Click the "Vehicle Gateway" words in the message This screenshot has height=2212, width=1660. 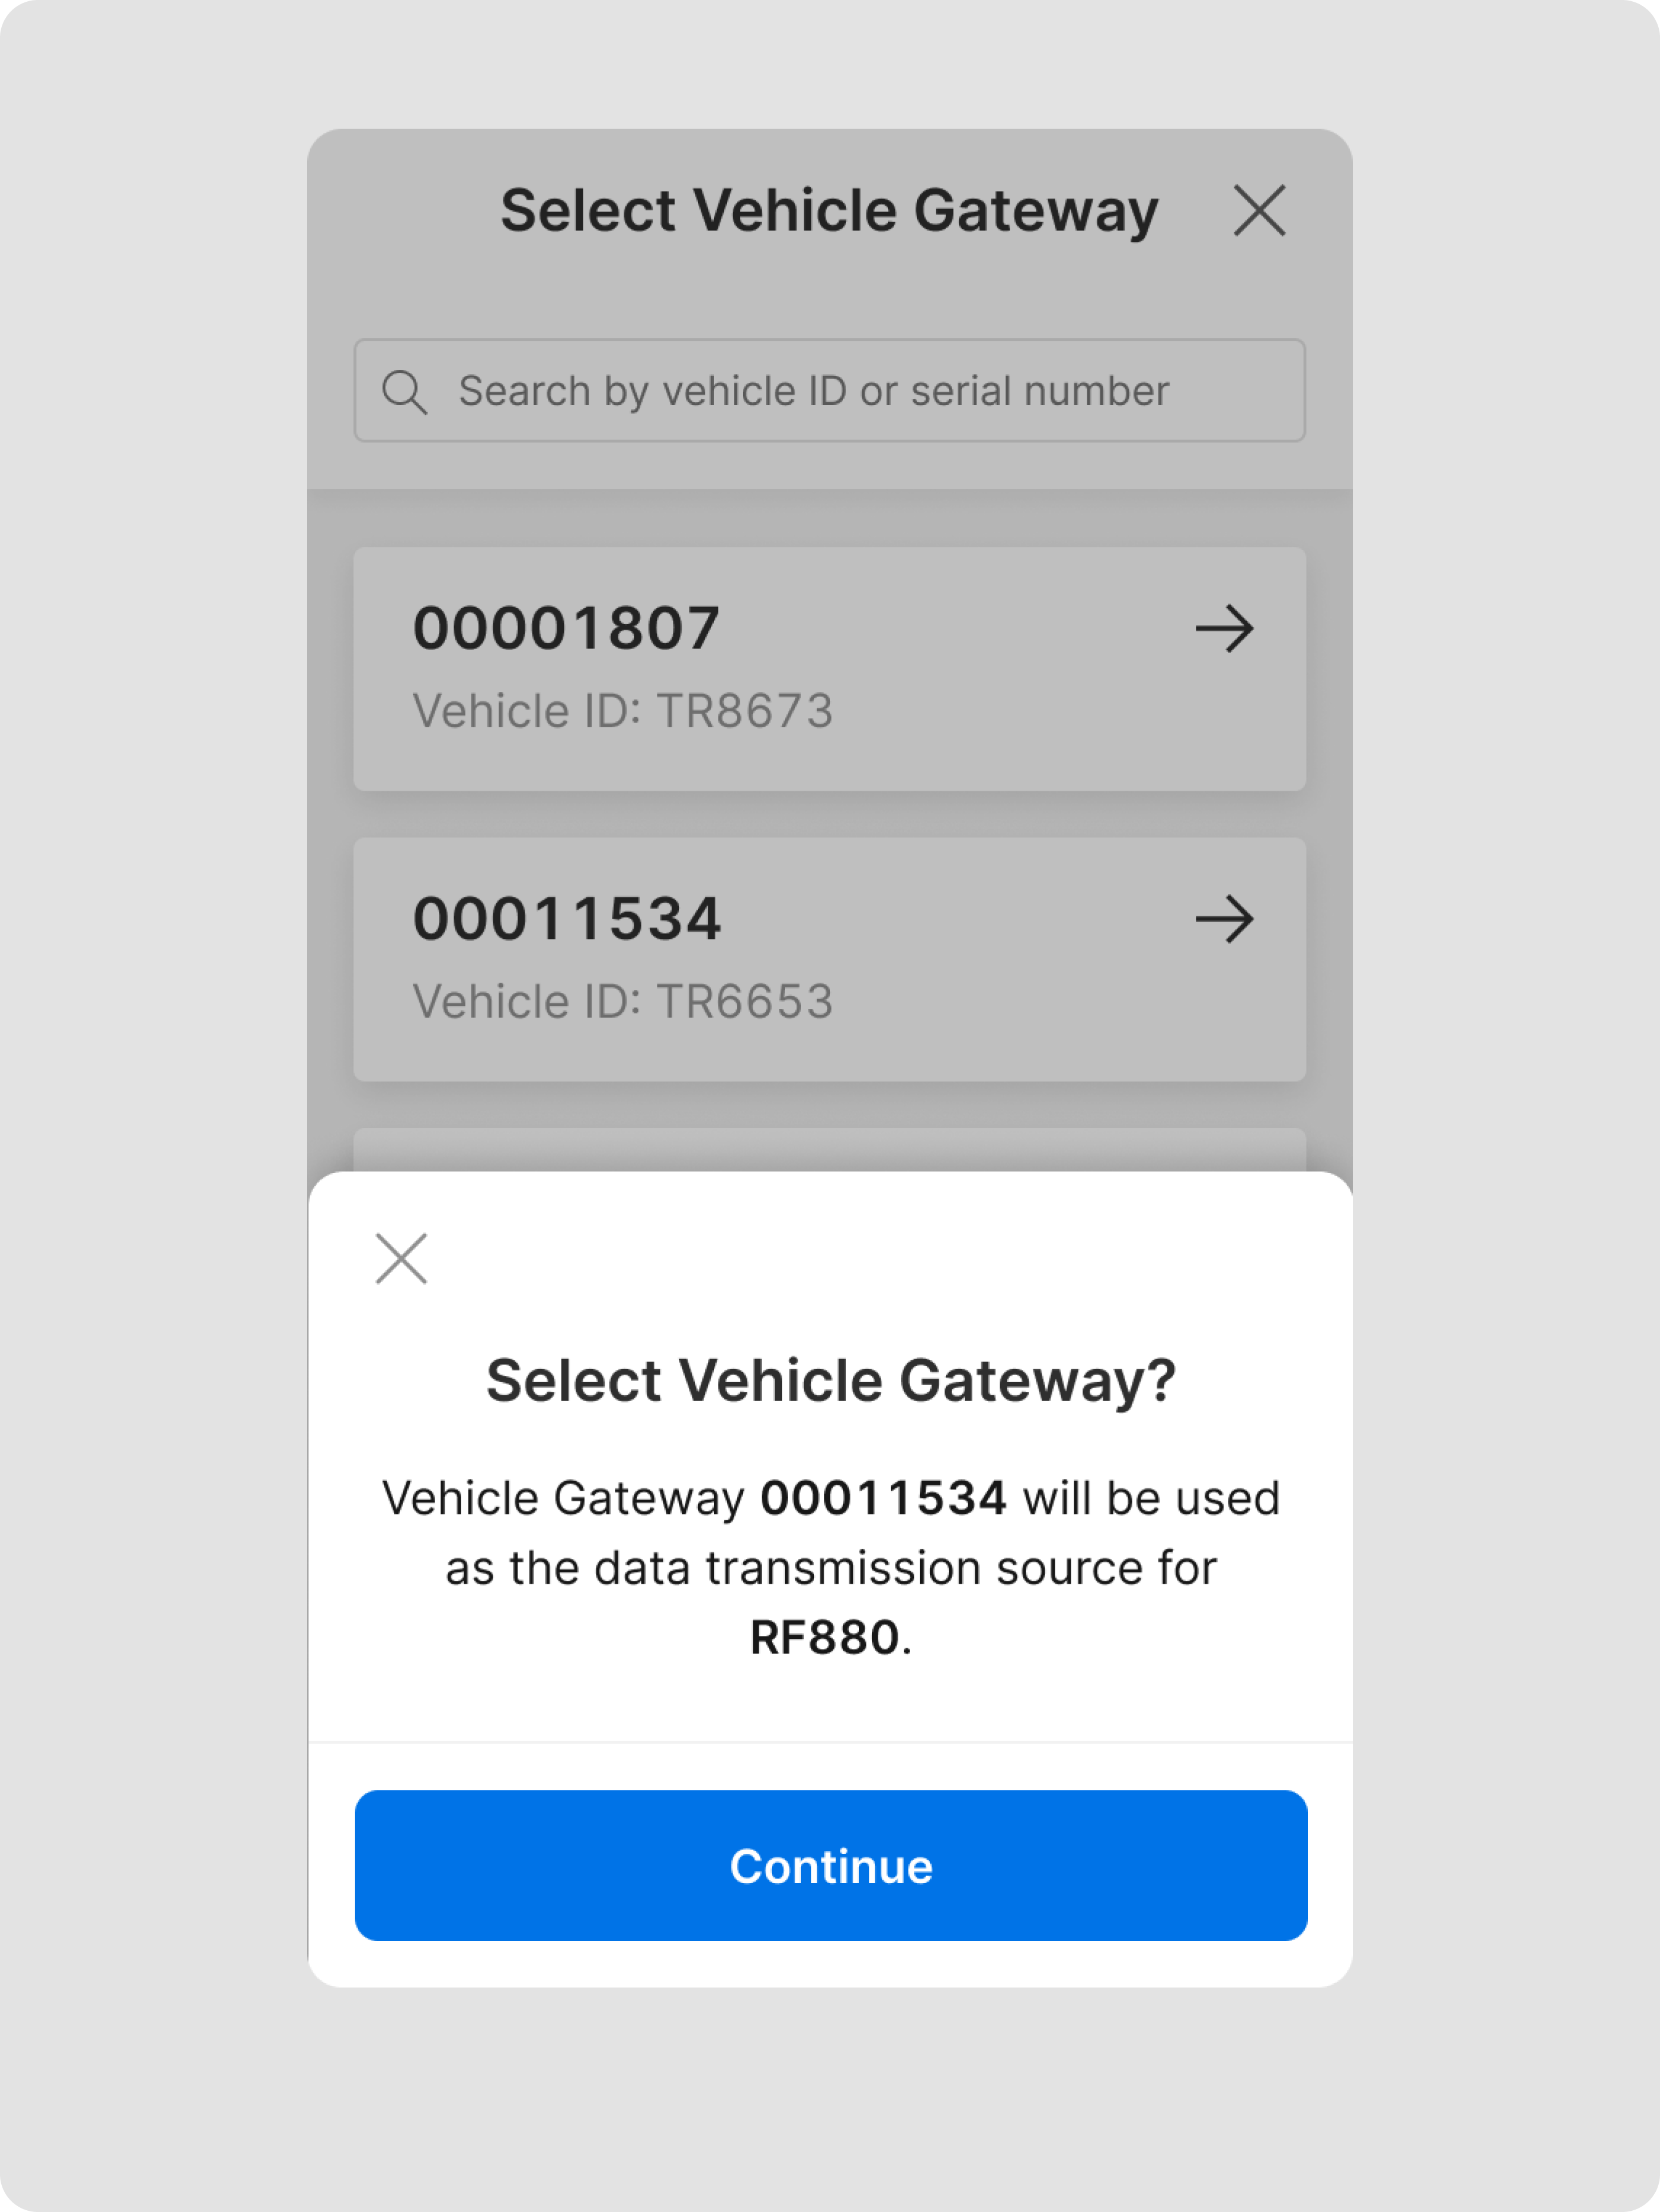563,1498
